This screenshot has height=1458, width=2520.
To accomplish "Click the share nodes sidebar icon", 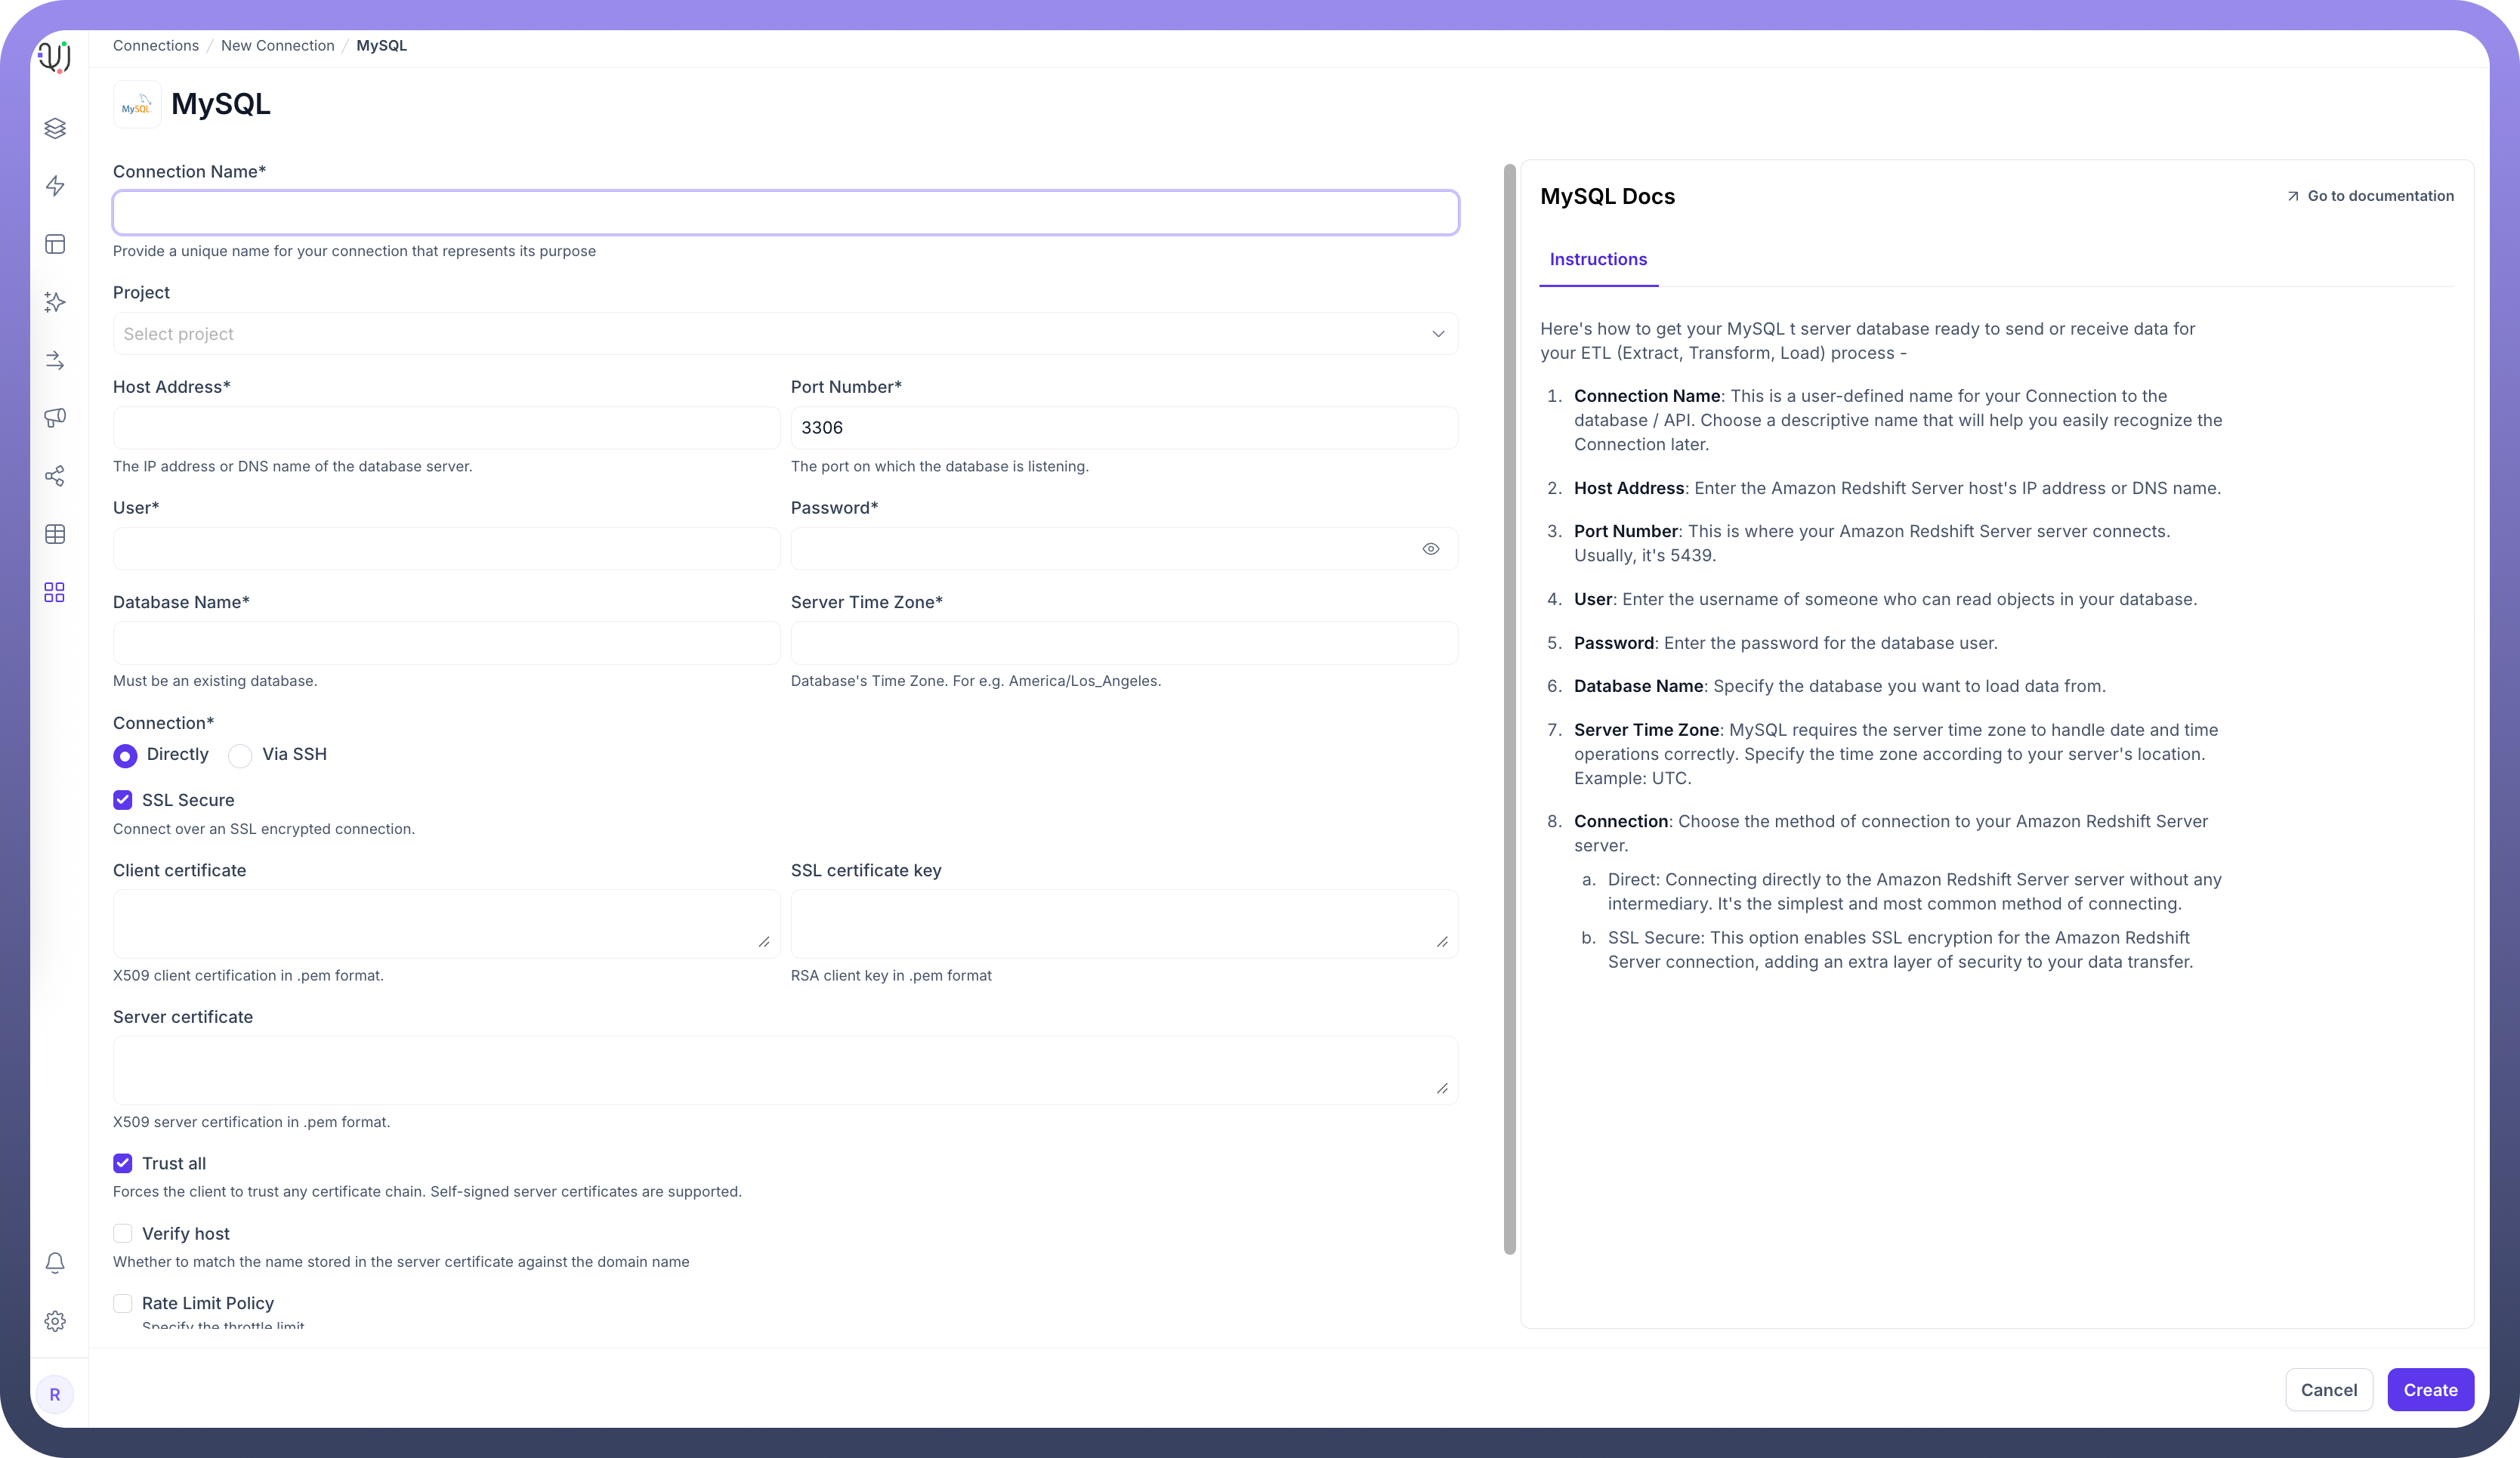I will 55,476.
